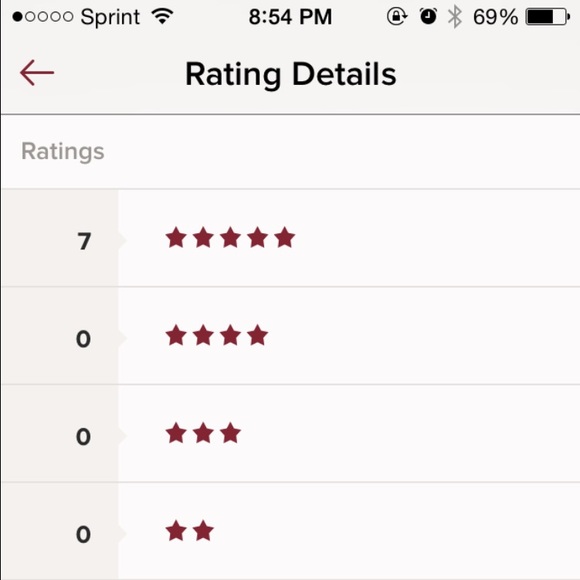Select the three-star rating stars
580x580 pixels.
(203, 433)
